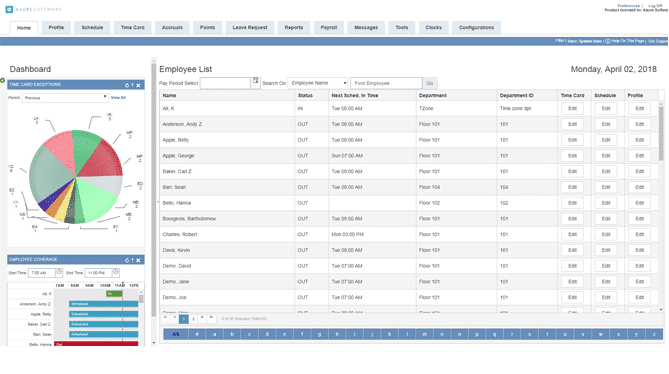Open the Clocks tab
The width and height of the screenshot is (669, 374).
433,27
